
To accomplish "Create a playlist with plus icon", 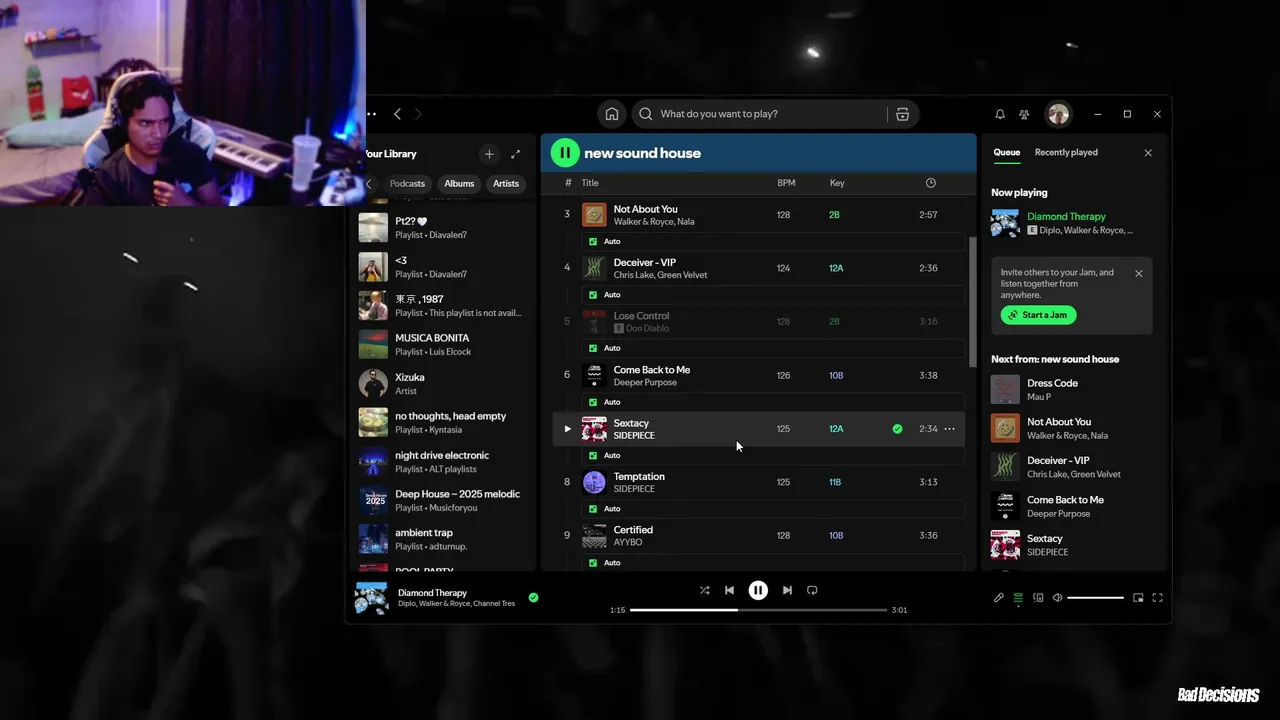I will point(489,154).
